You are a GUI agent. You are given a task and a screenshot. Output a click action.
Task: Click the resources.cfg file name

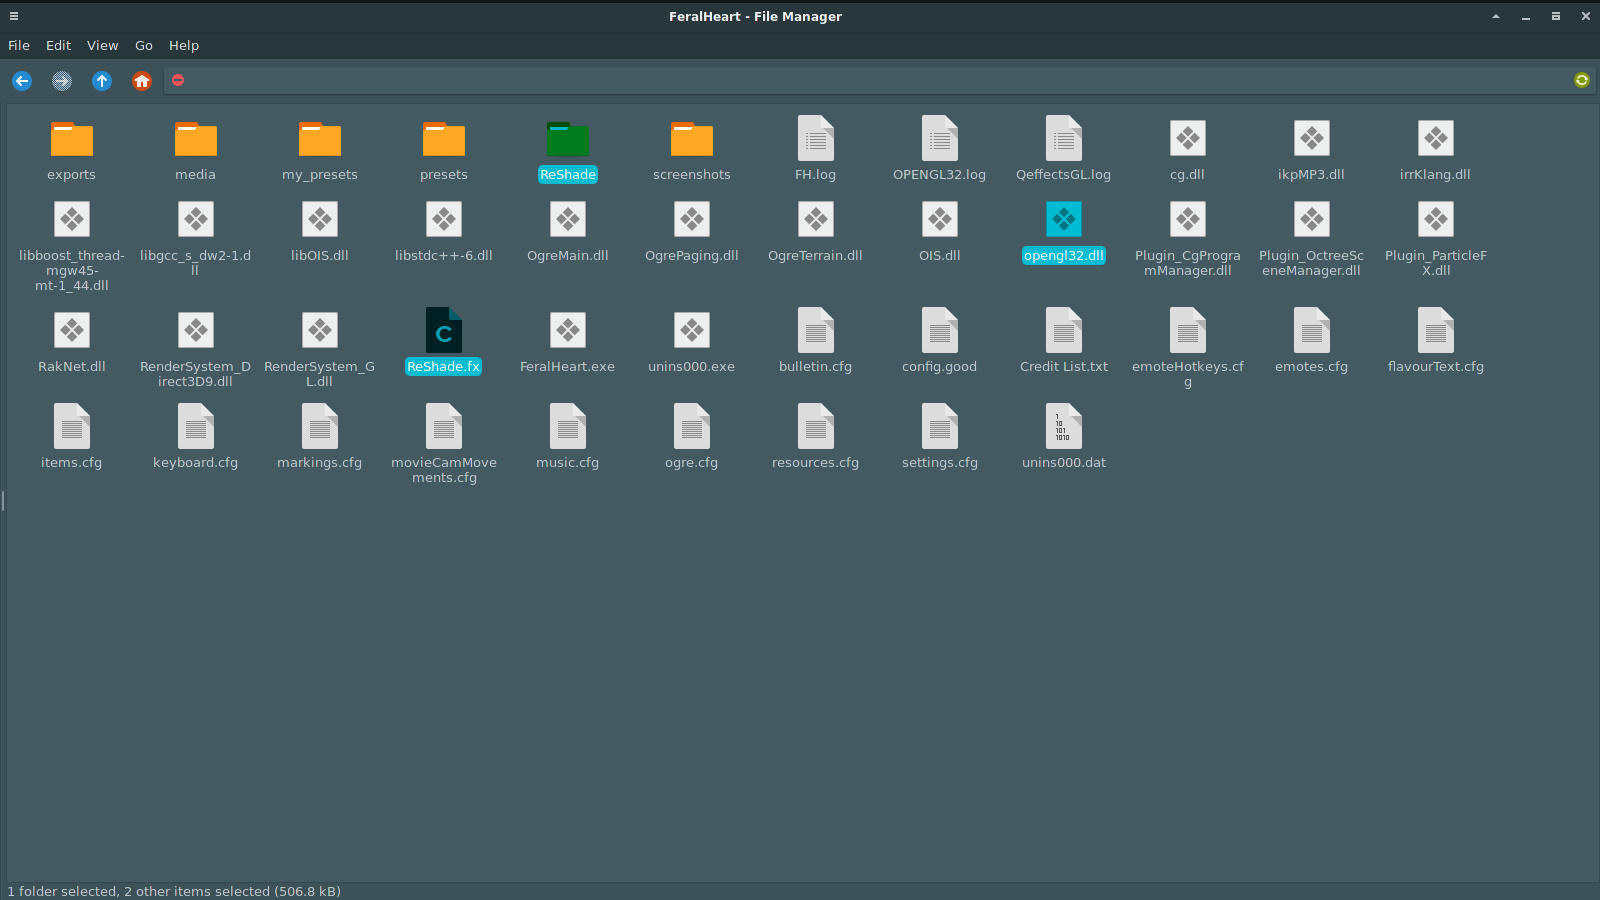coord(816,462)
